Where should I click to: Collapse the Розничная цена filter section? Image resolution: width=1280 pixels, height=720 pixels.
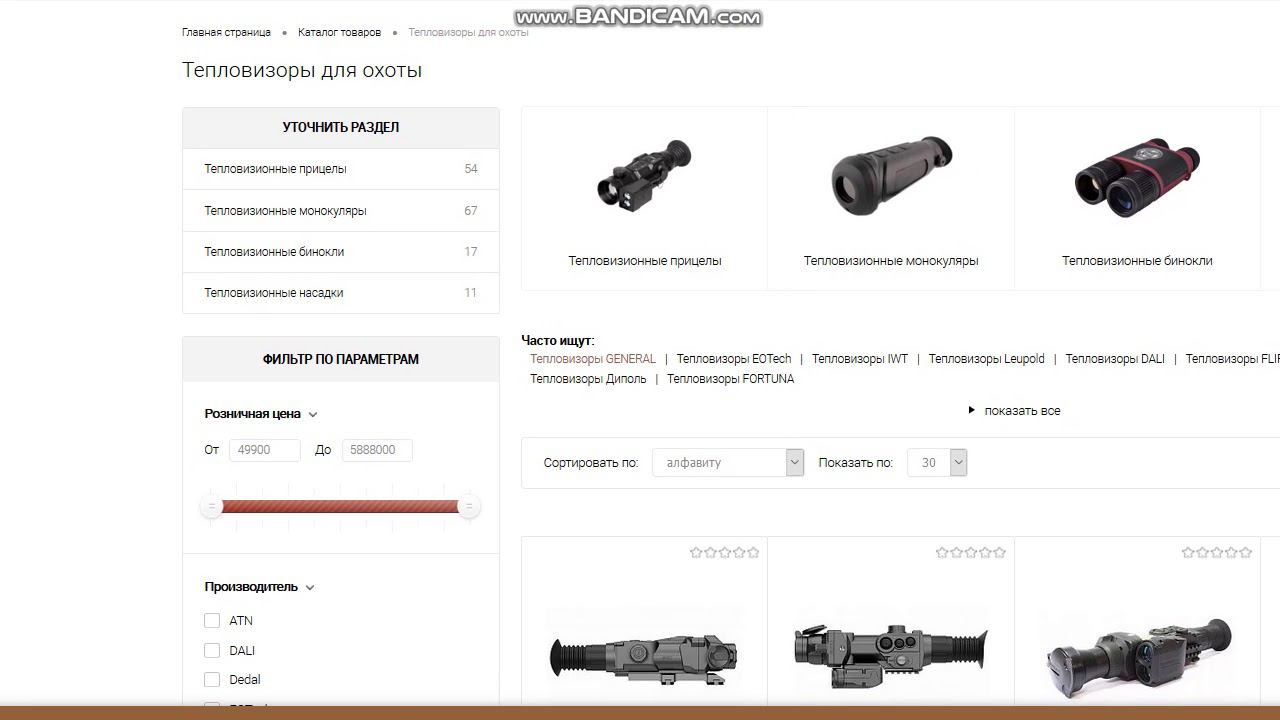(x=260, y=414)
